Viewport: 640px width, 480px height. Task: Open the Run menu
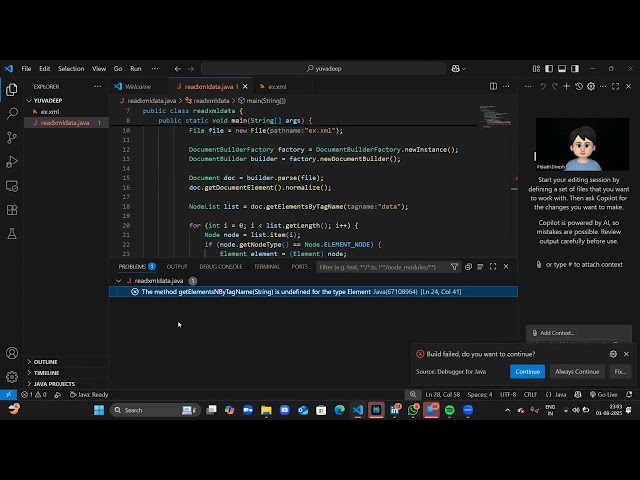click(x=136, y=69)
